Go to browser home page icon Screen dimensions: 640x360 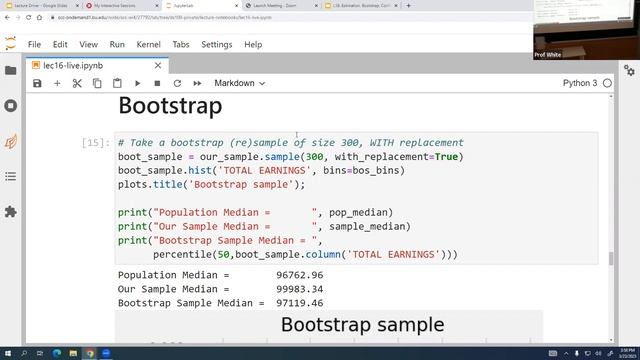pyautogui.click(x=39, y=18)
